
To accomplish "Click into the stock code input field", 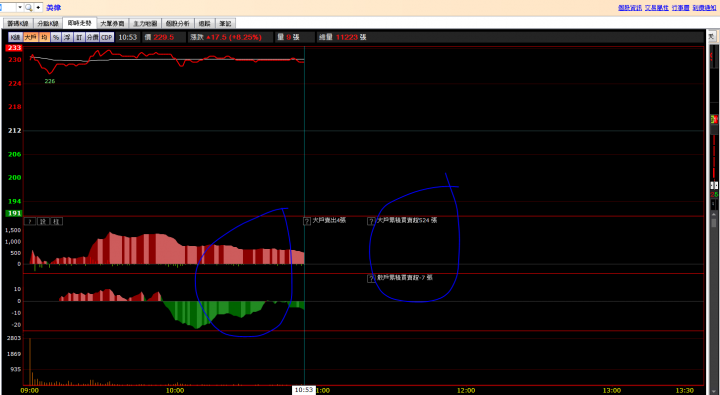I will click(x=8, y=7).
